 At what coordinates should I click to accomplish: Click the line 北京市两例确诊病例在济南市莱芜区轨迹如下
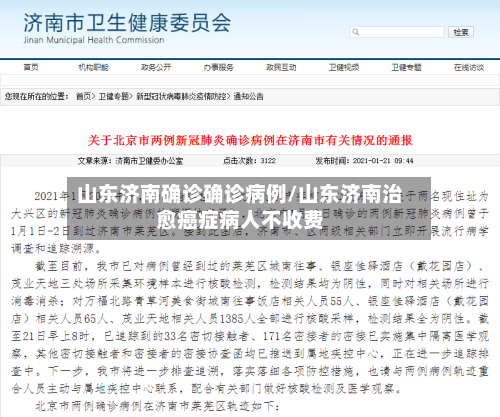click(157, 406)
